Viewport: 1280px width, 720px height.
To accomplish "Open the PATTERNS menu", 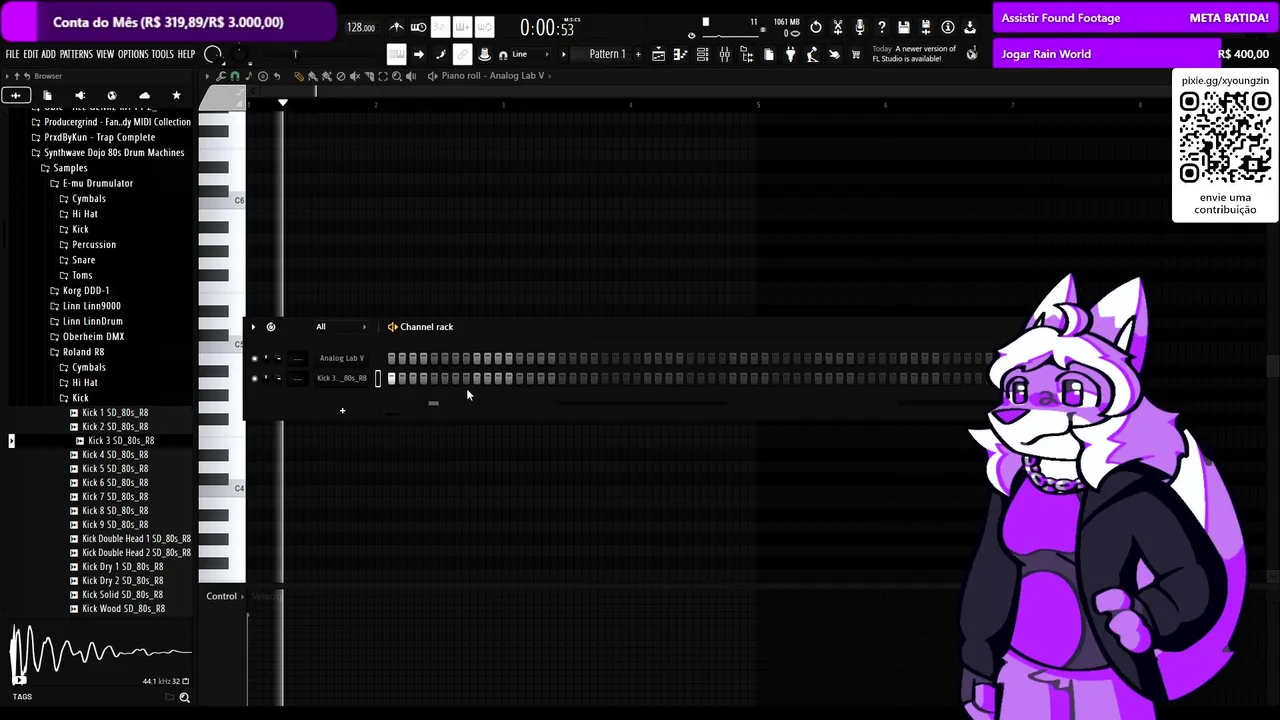I will click(76, 54).
